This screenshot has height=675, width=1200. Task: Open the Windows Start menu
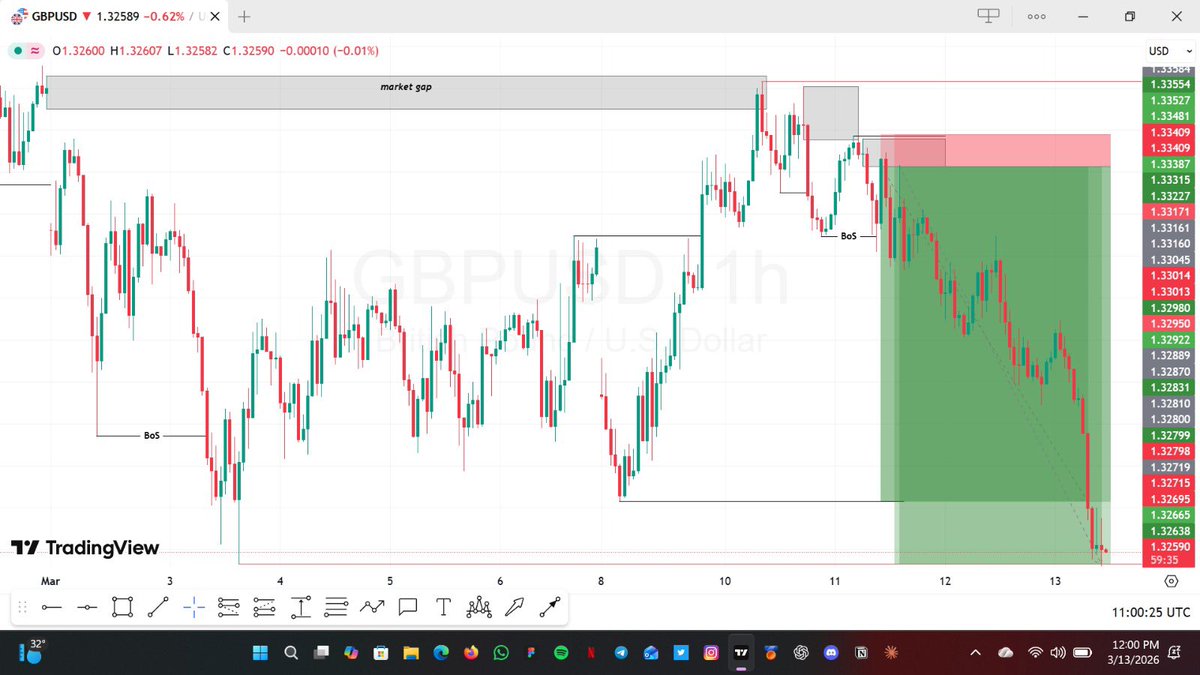(261, 652)
